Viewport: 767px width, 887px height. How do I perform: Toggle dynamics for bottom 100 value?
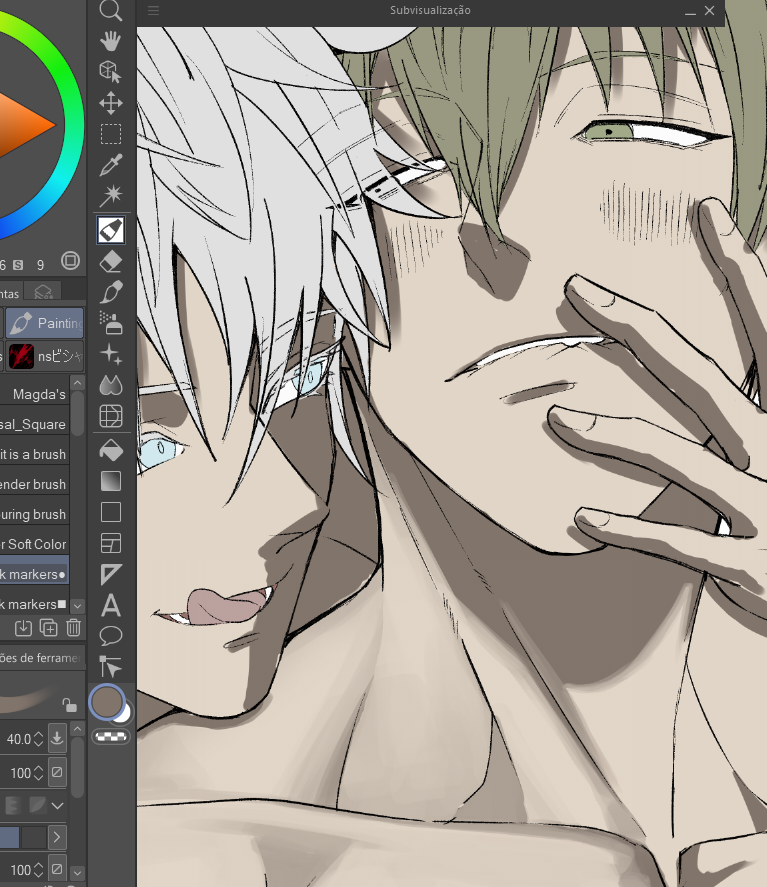pyautogui.click(x=57, y=869)
